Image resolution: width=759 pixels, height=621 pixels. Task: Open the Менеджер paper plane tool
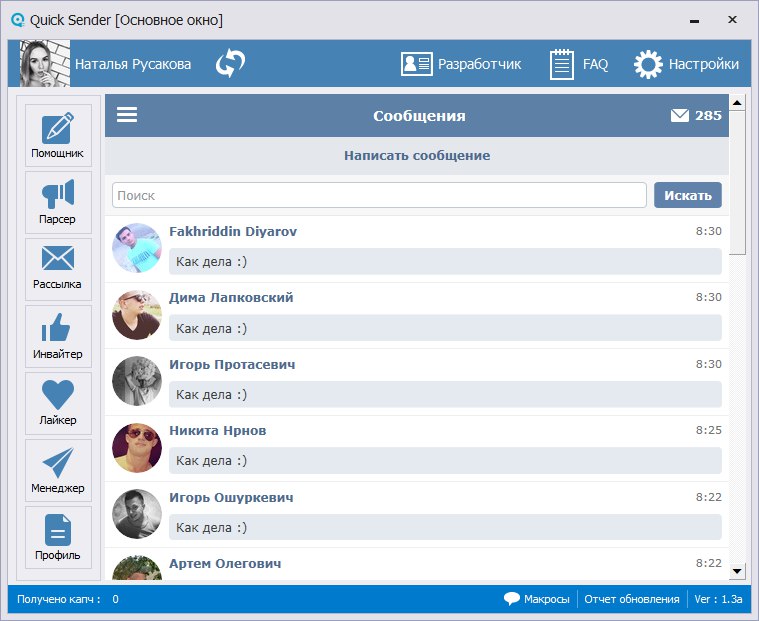(58, 470)
